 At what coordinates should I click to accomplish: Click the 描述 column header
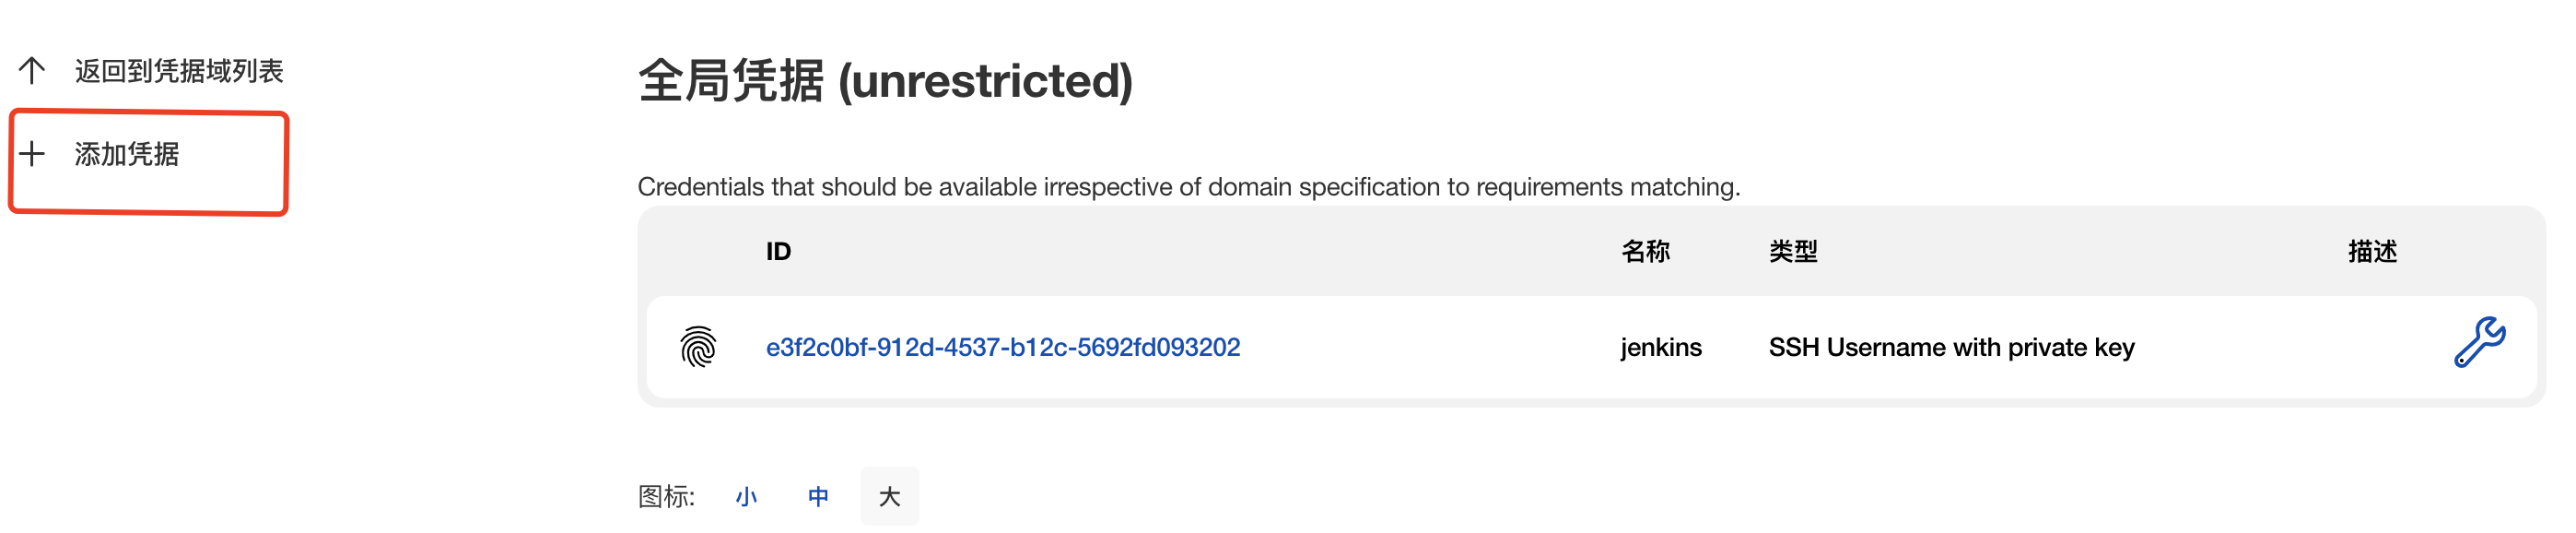click(x=2372, y=251)
